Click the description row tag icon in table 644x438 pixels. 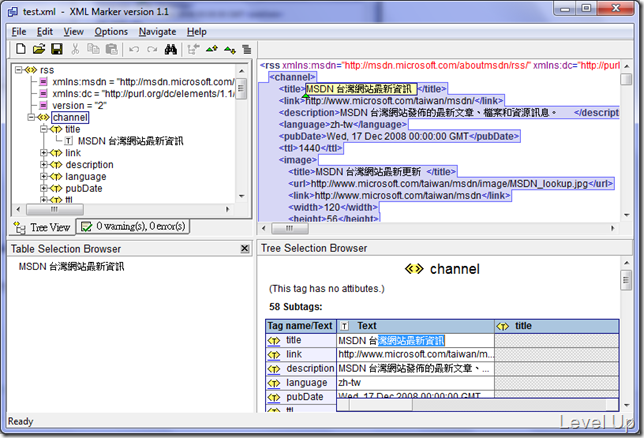click(x=274, y=369)
